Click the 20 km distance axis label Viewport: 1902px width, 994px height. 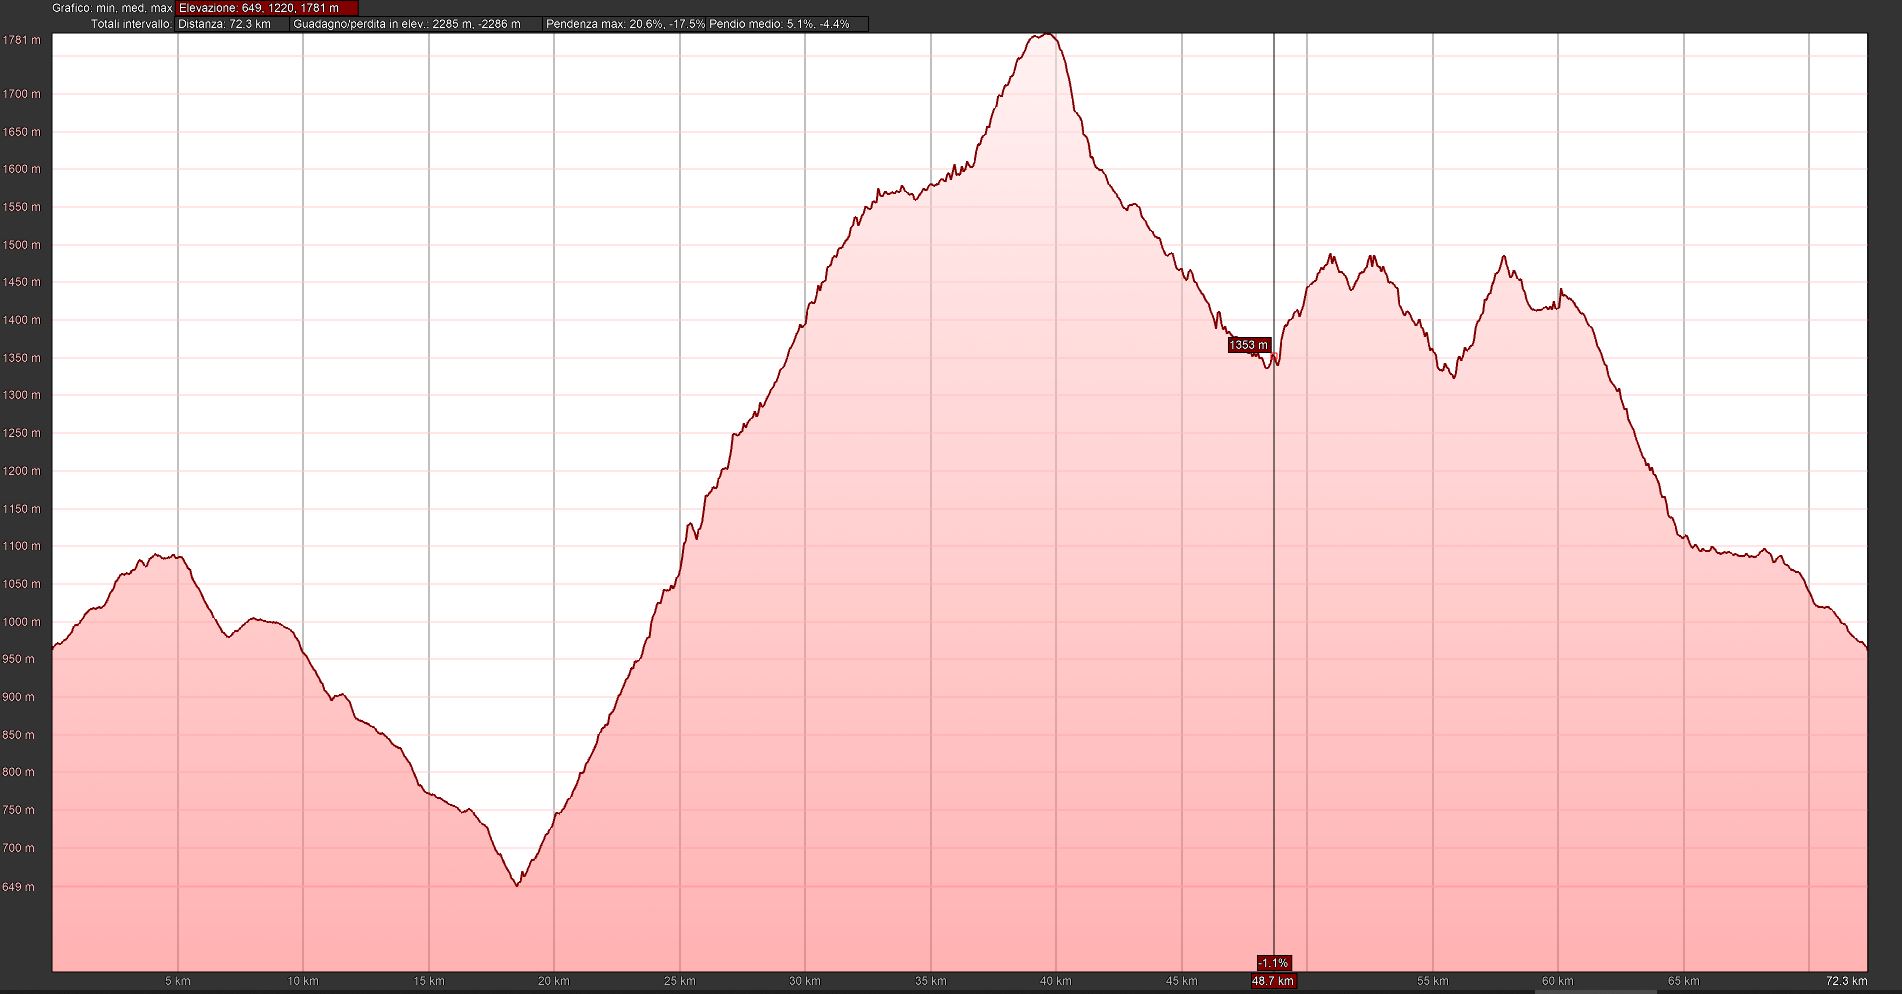tap(553, 981)
